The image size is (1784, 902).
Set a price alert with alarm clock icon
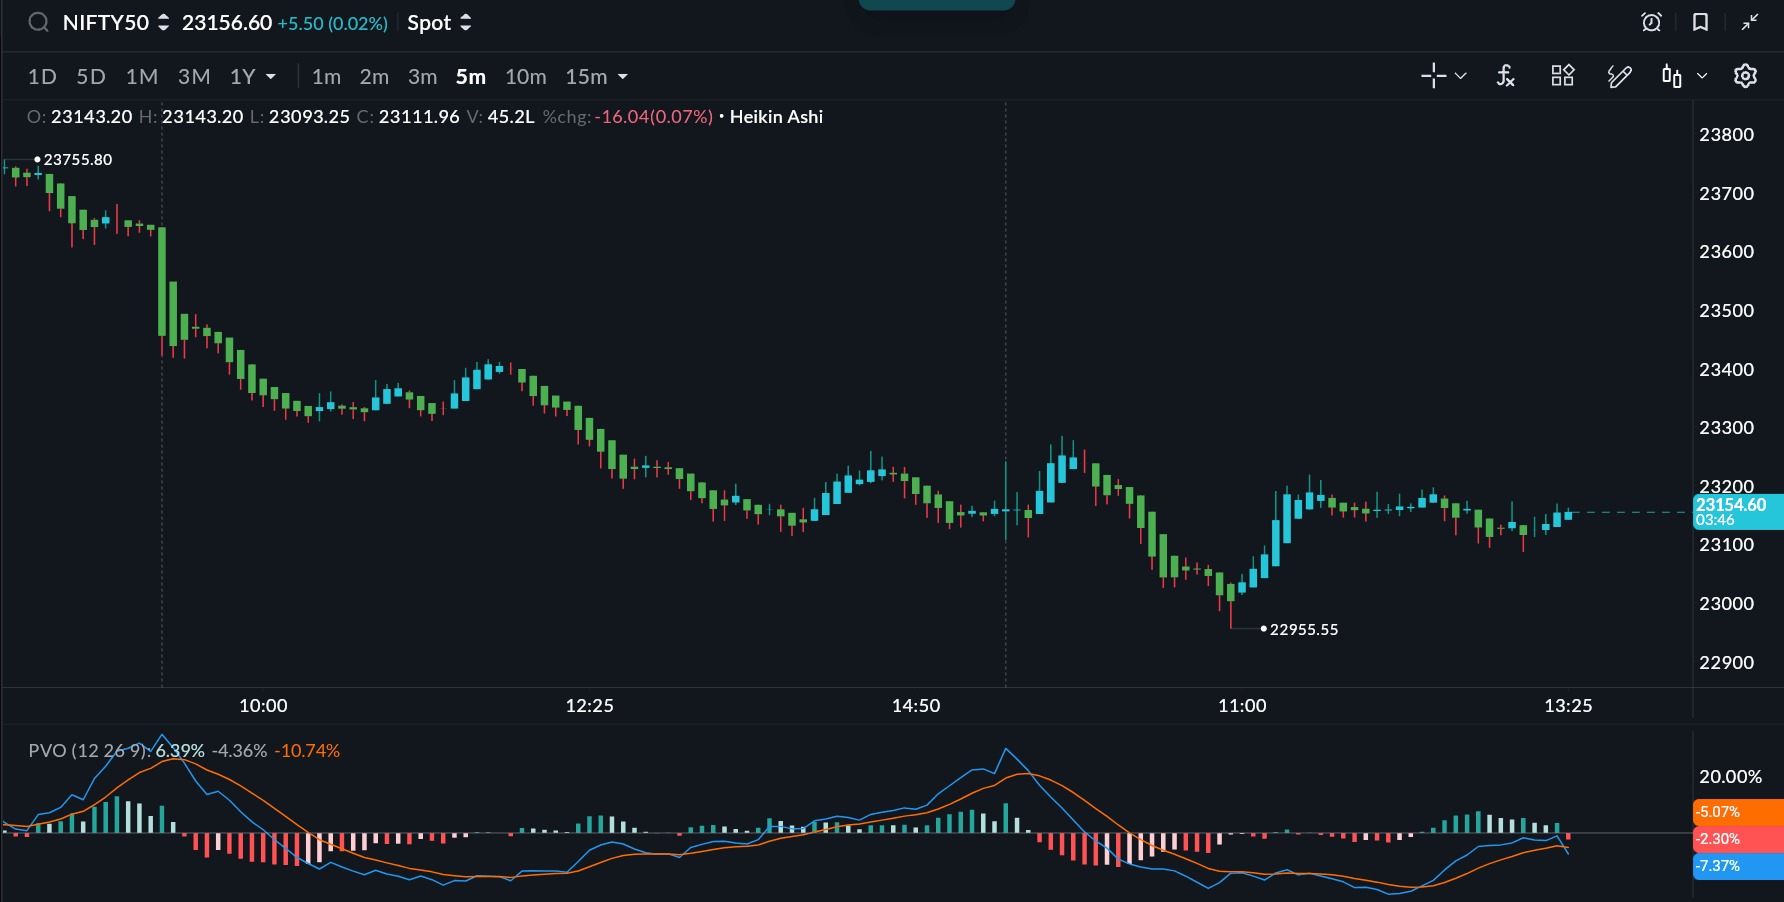[x=1651, y=22]
